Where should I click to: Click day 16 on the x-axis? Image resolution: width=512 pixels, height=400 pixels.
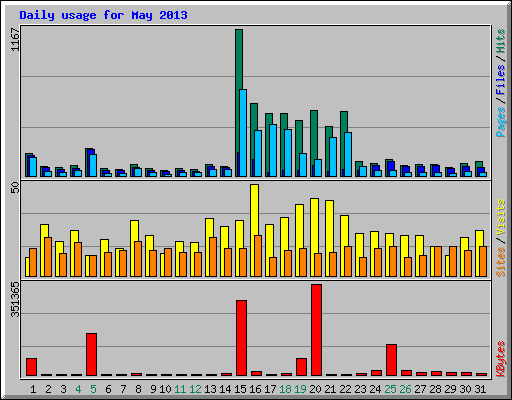click(255, 389)
